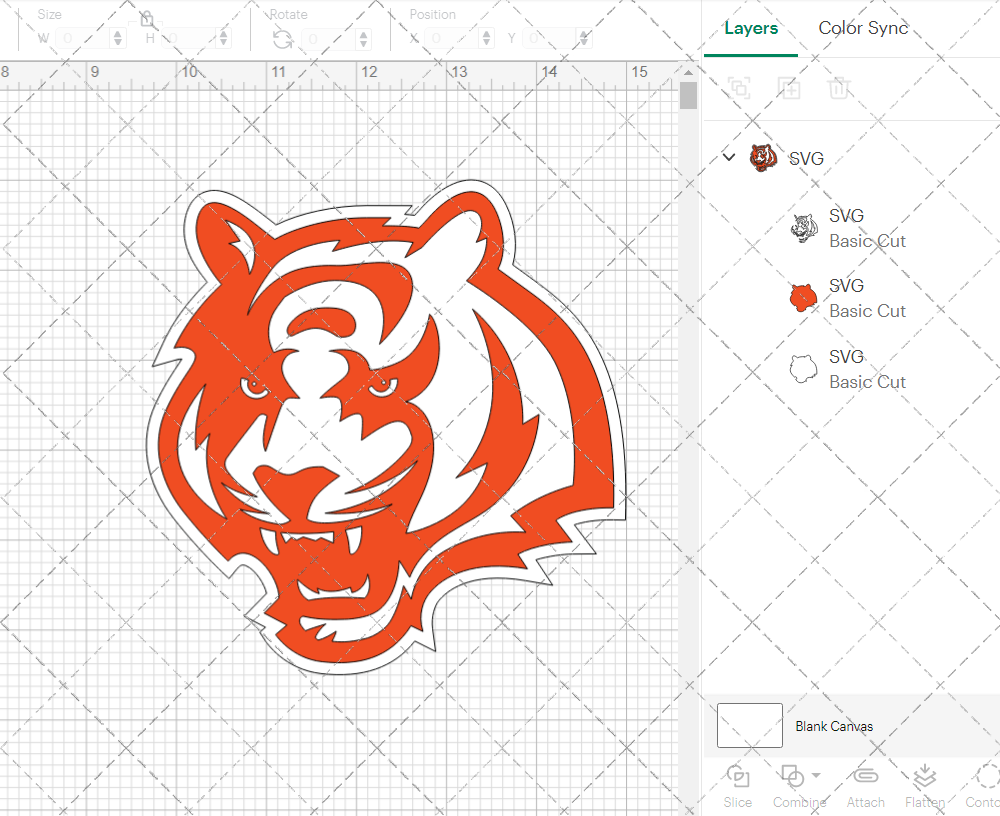This screenshot has height=816, width=1000.
Task: Open the Combine dropdown arrow
Action: coord(816,776)
